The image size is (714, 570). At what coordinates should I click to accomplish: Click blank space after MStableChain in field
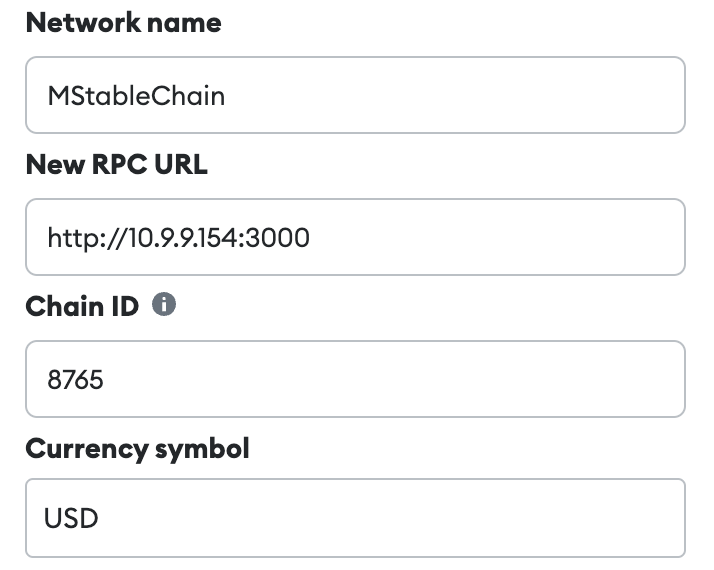450,95
